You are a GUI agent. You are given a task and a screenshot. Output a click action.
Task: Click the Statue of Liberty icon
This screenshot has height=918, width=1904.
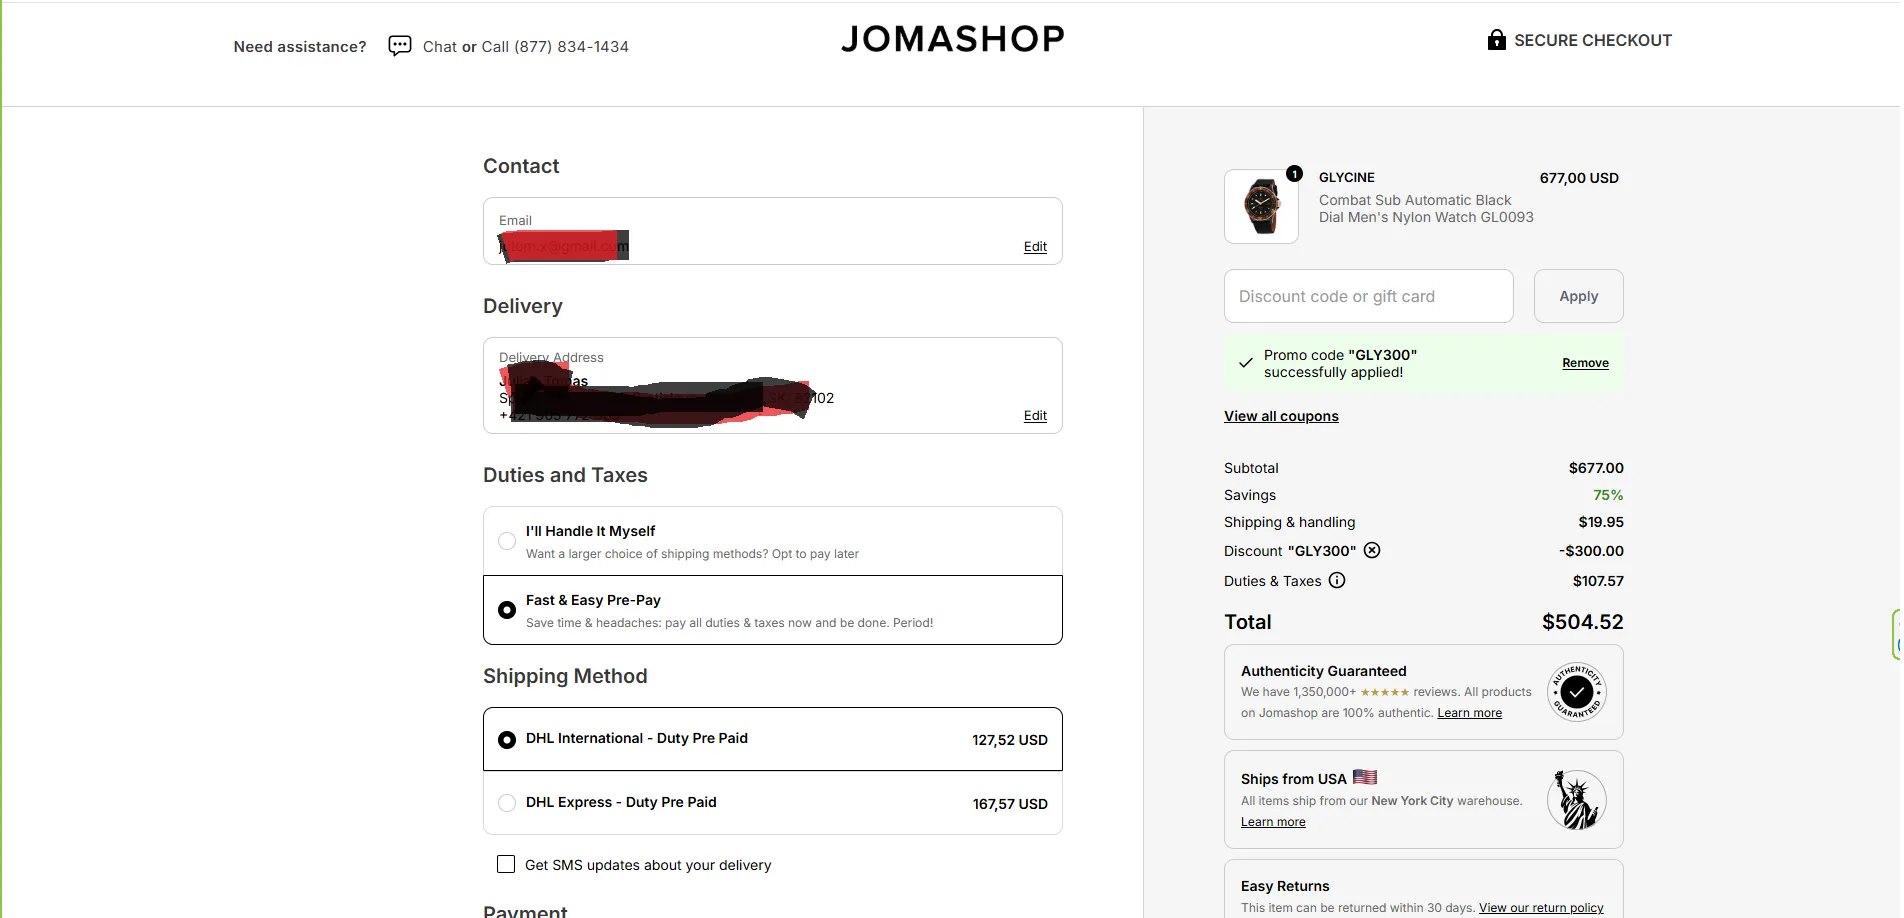coord(1576,800)
